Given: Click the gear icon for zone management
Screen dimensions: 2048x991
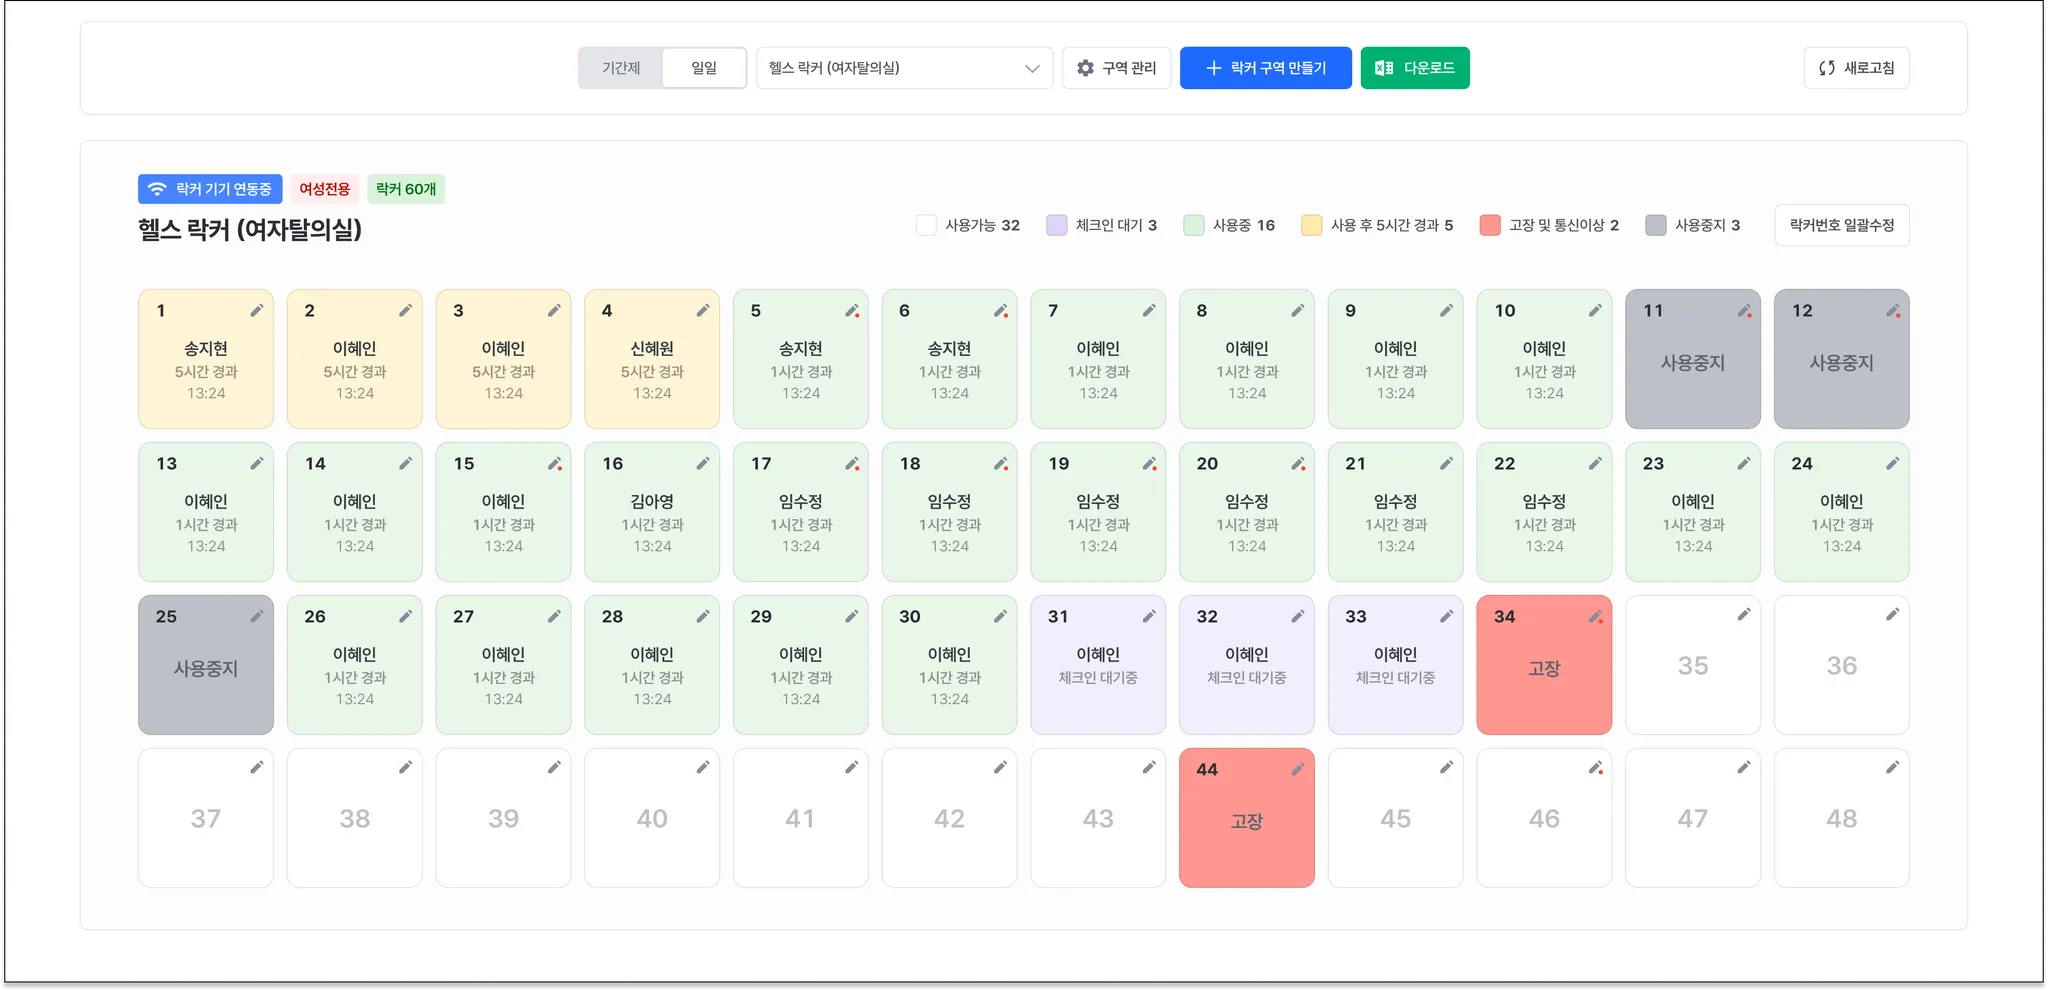Looking at the screenshot, I should pyautogui.click(x=1085, y=68).
